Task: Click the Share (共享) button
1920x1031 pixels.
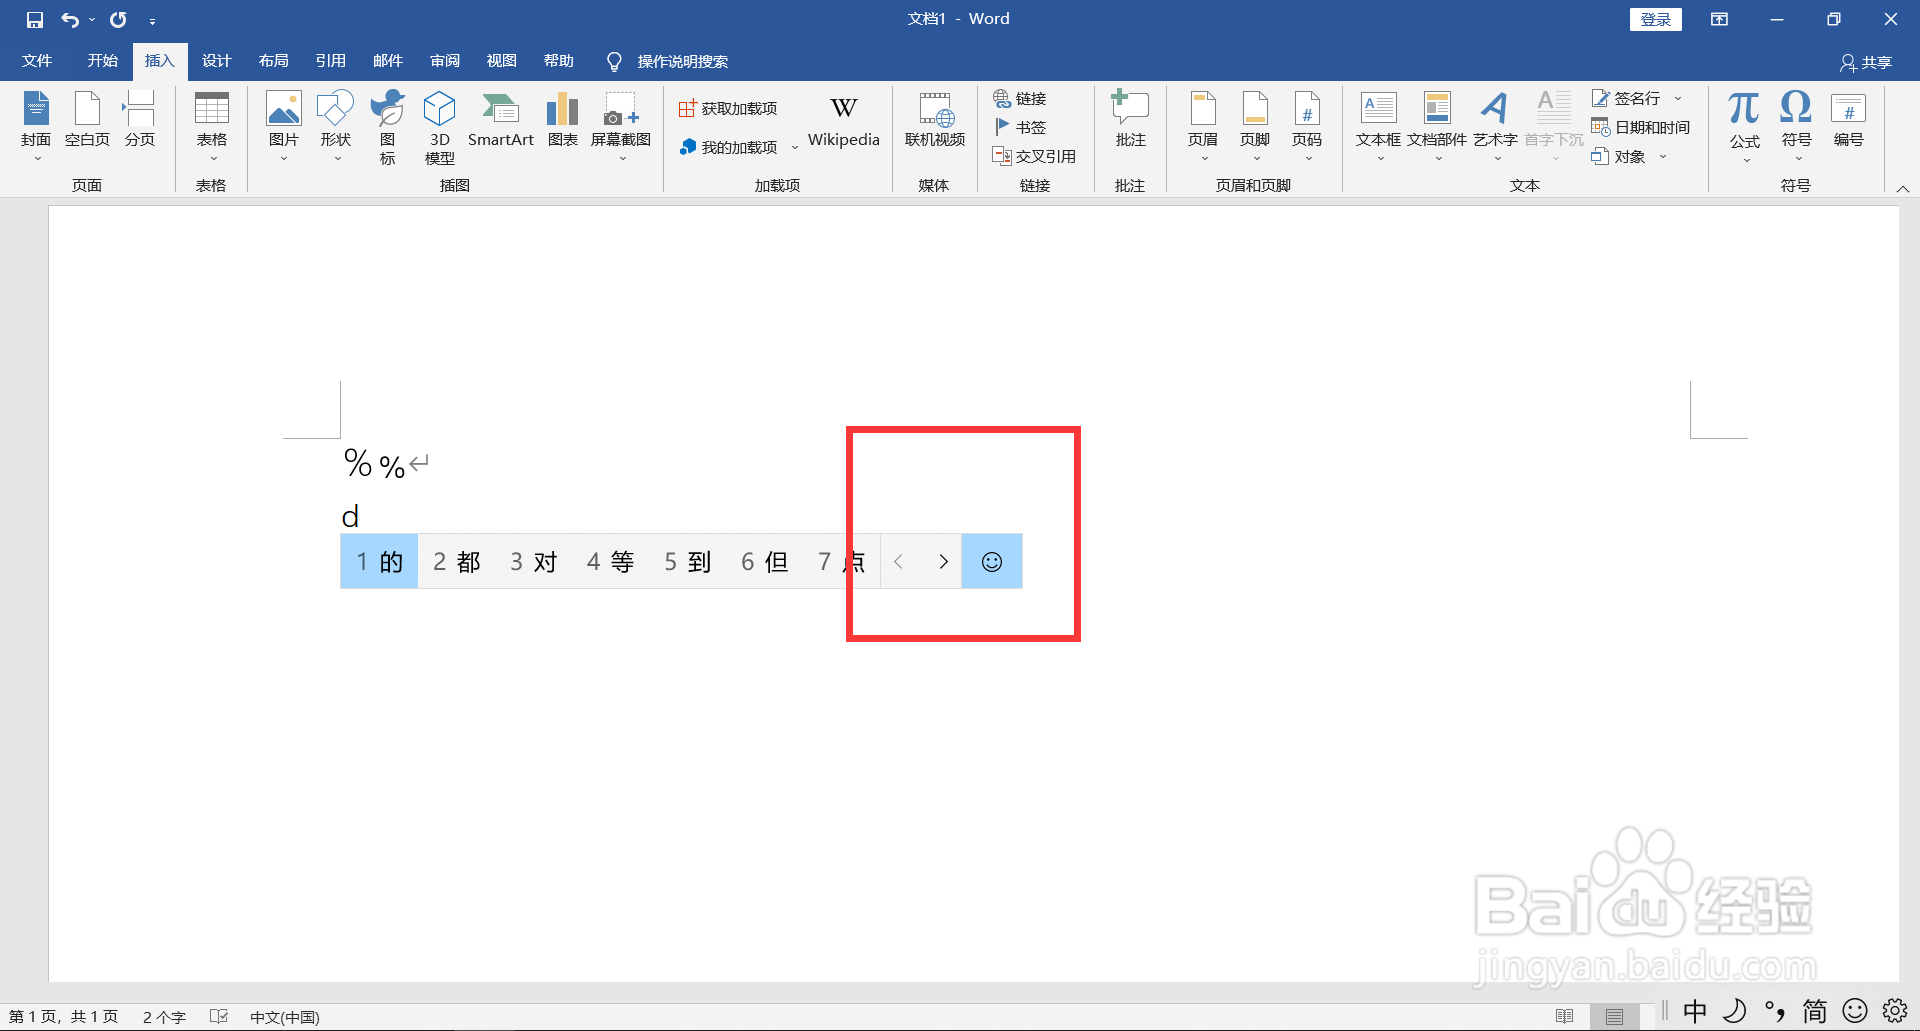Action: (x=1866, y=62)
